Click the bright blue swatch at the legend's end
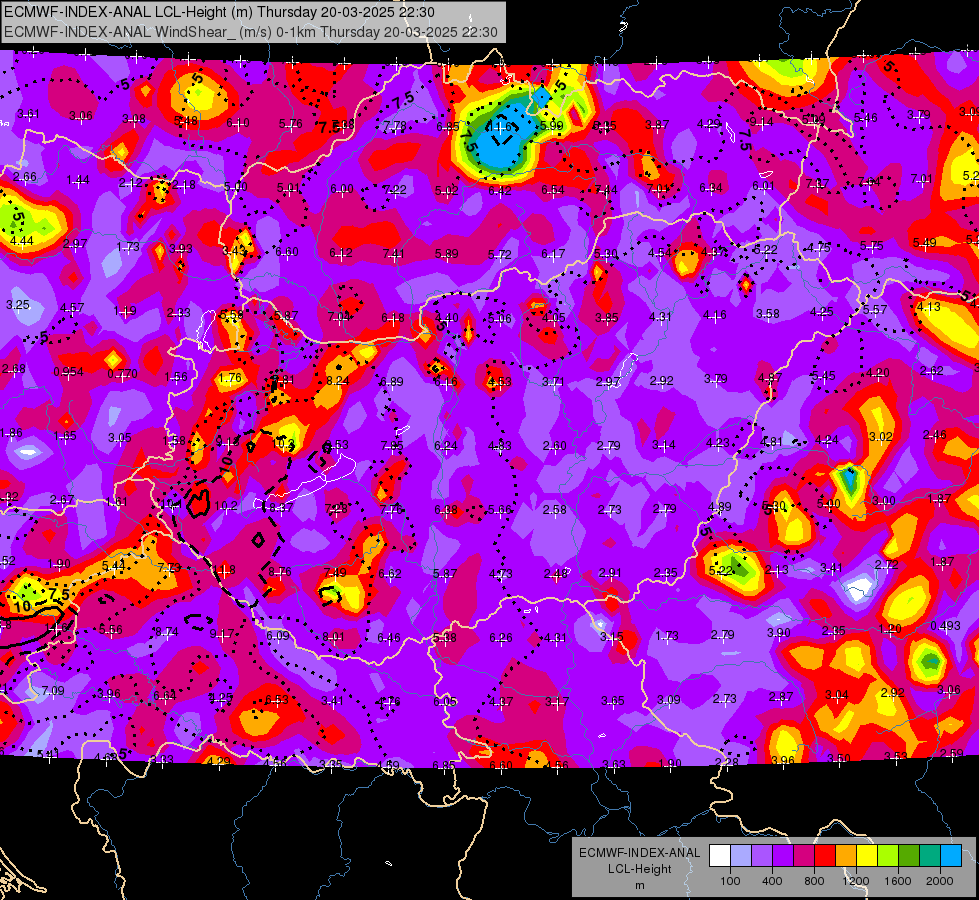 (951, 856)
